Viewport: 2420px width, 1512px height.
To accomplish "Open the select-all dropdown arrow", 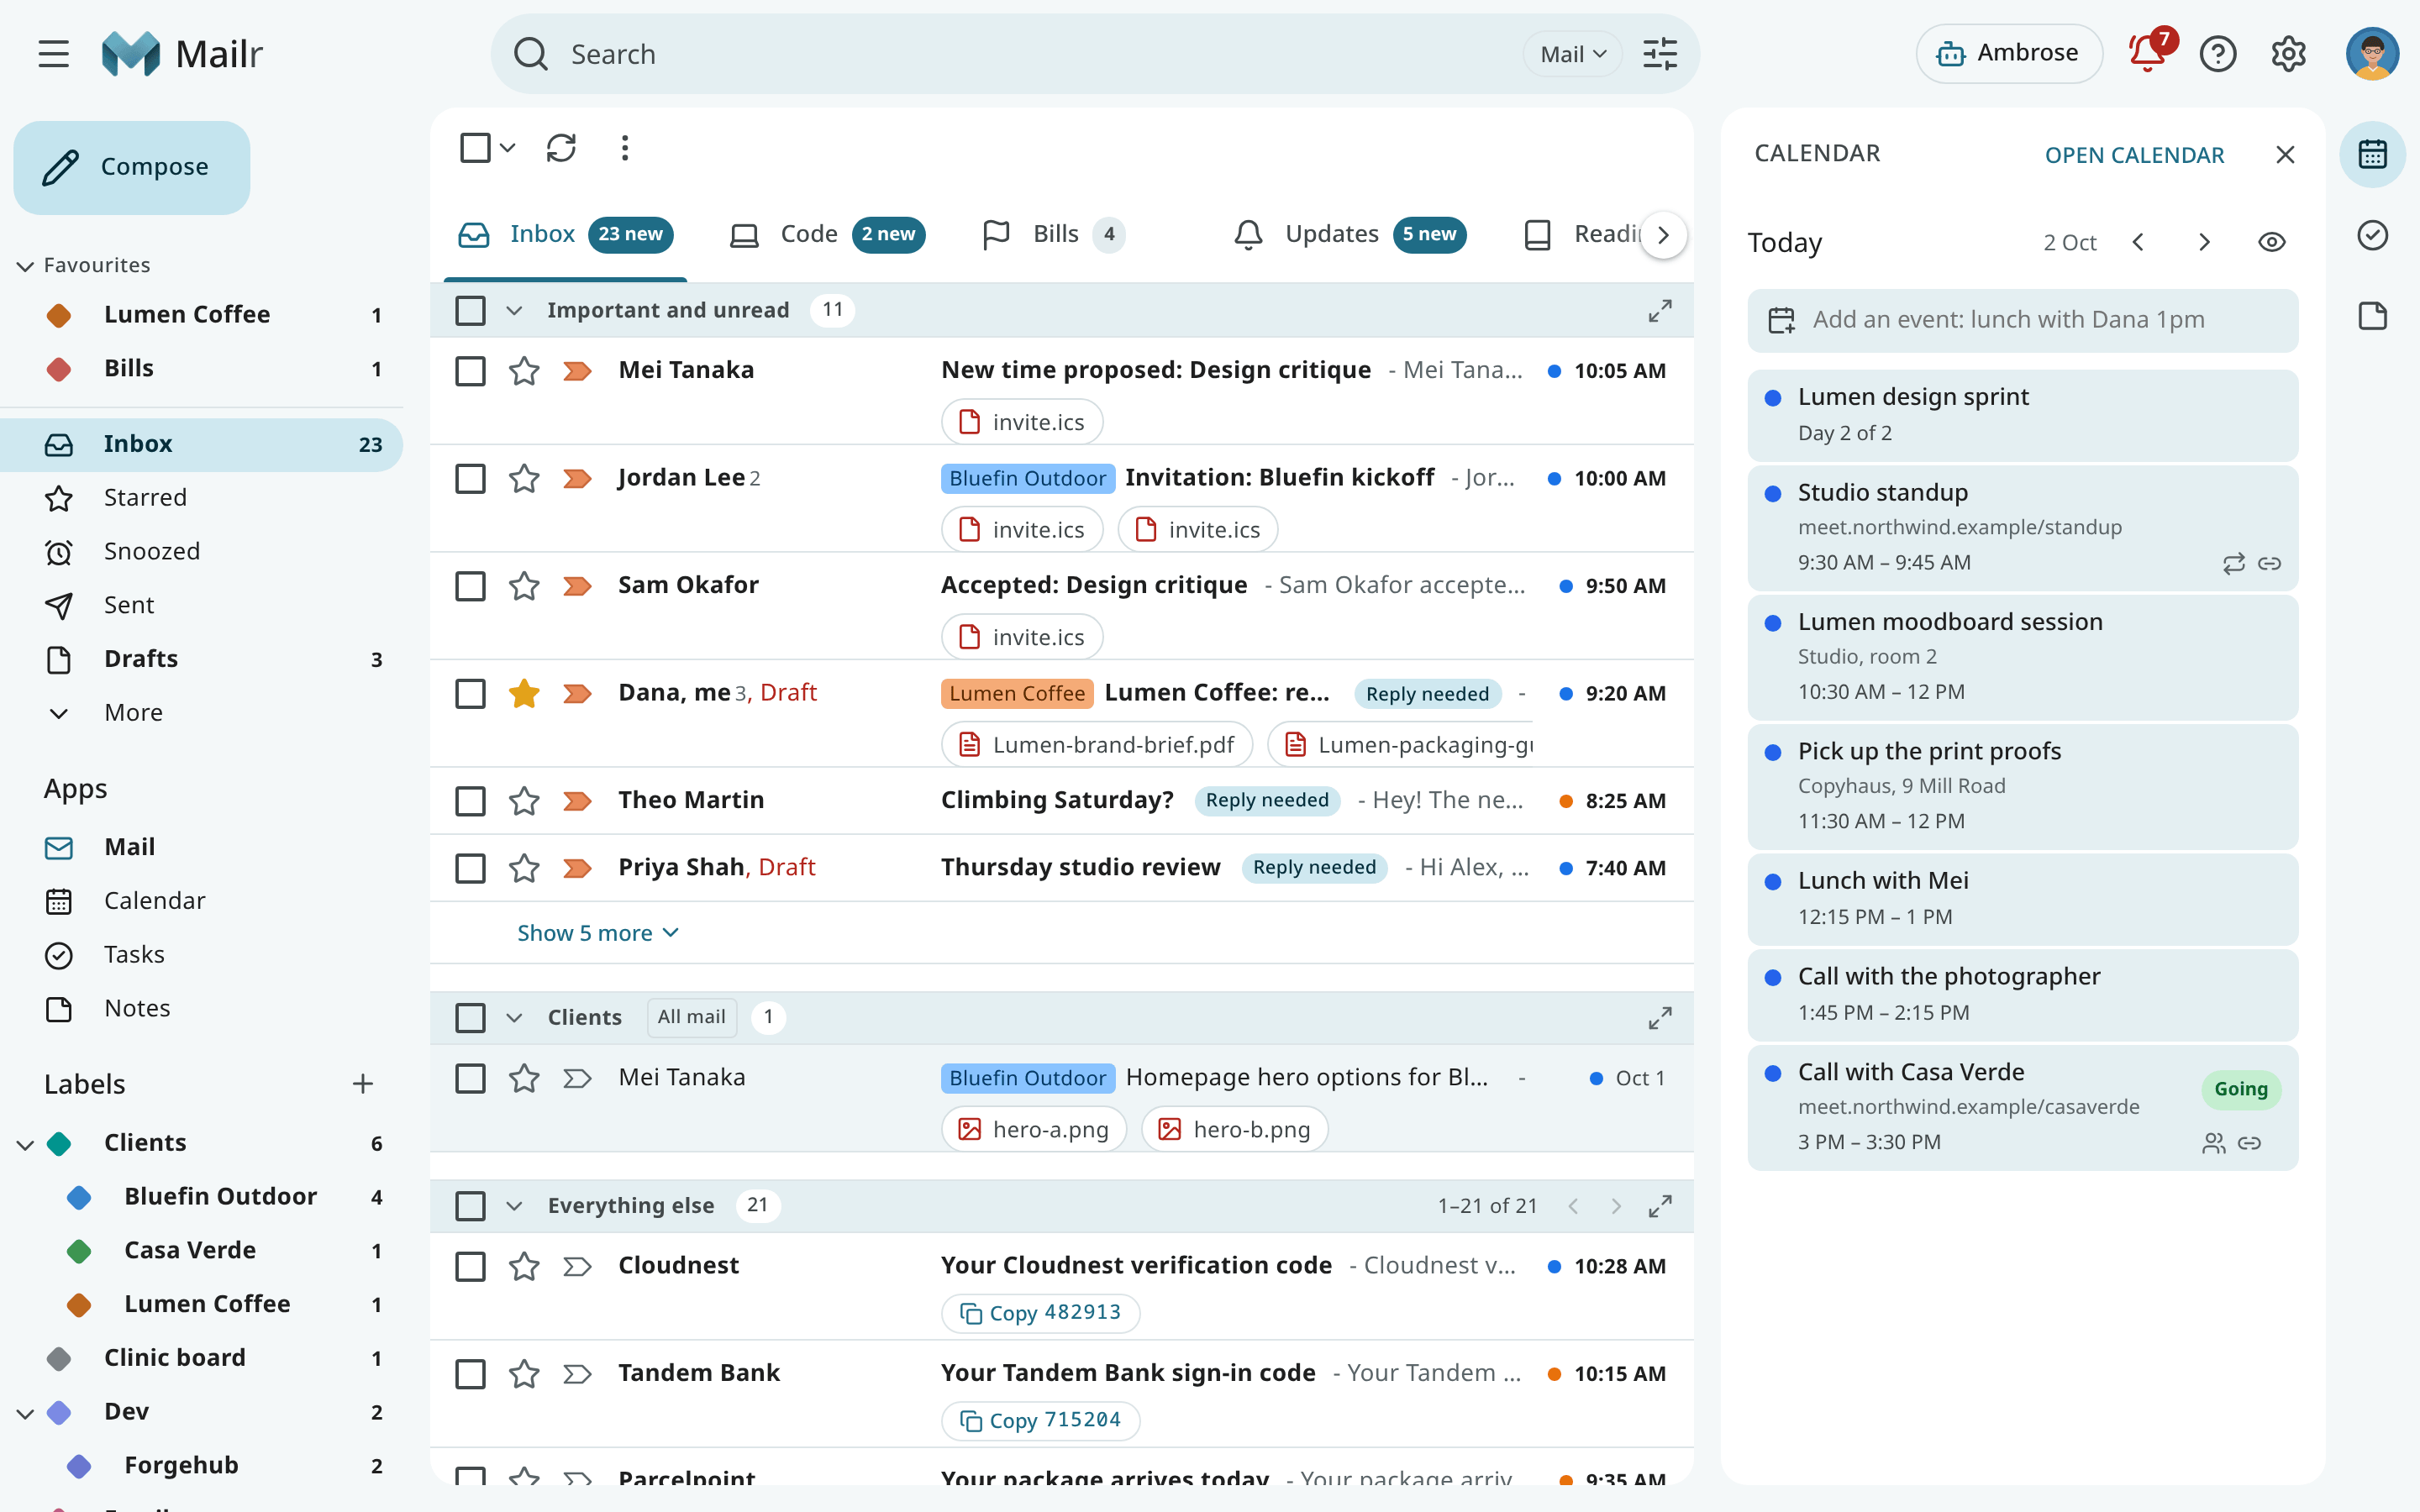I will (x=508, y=148).
